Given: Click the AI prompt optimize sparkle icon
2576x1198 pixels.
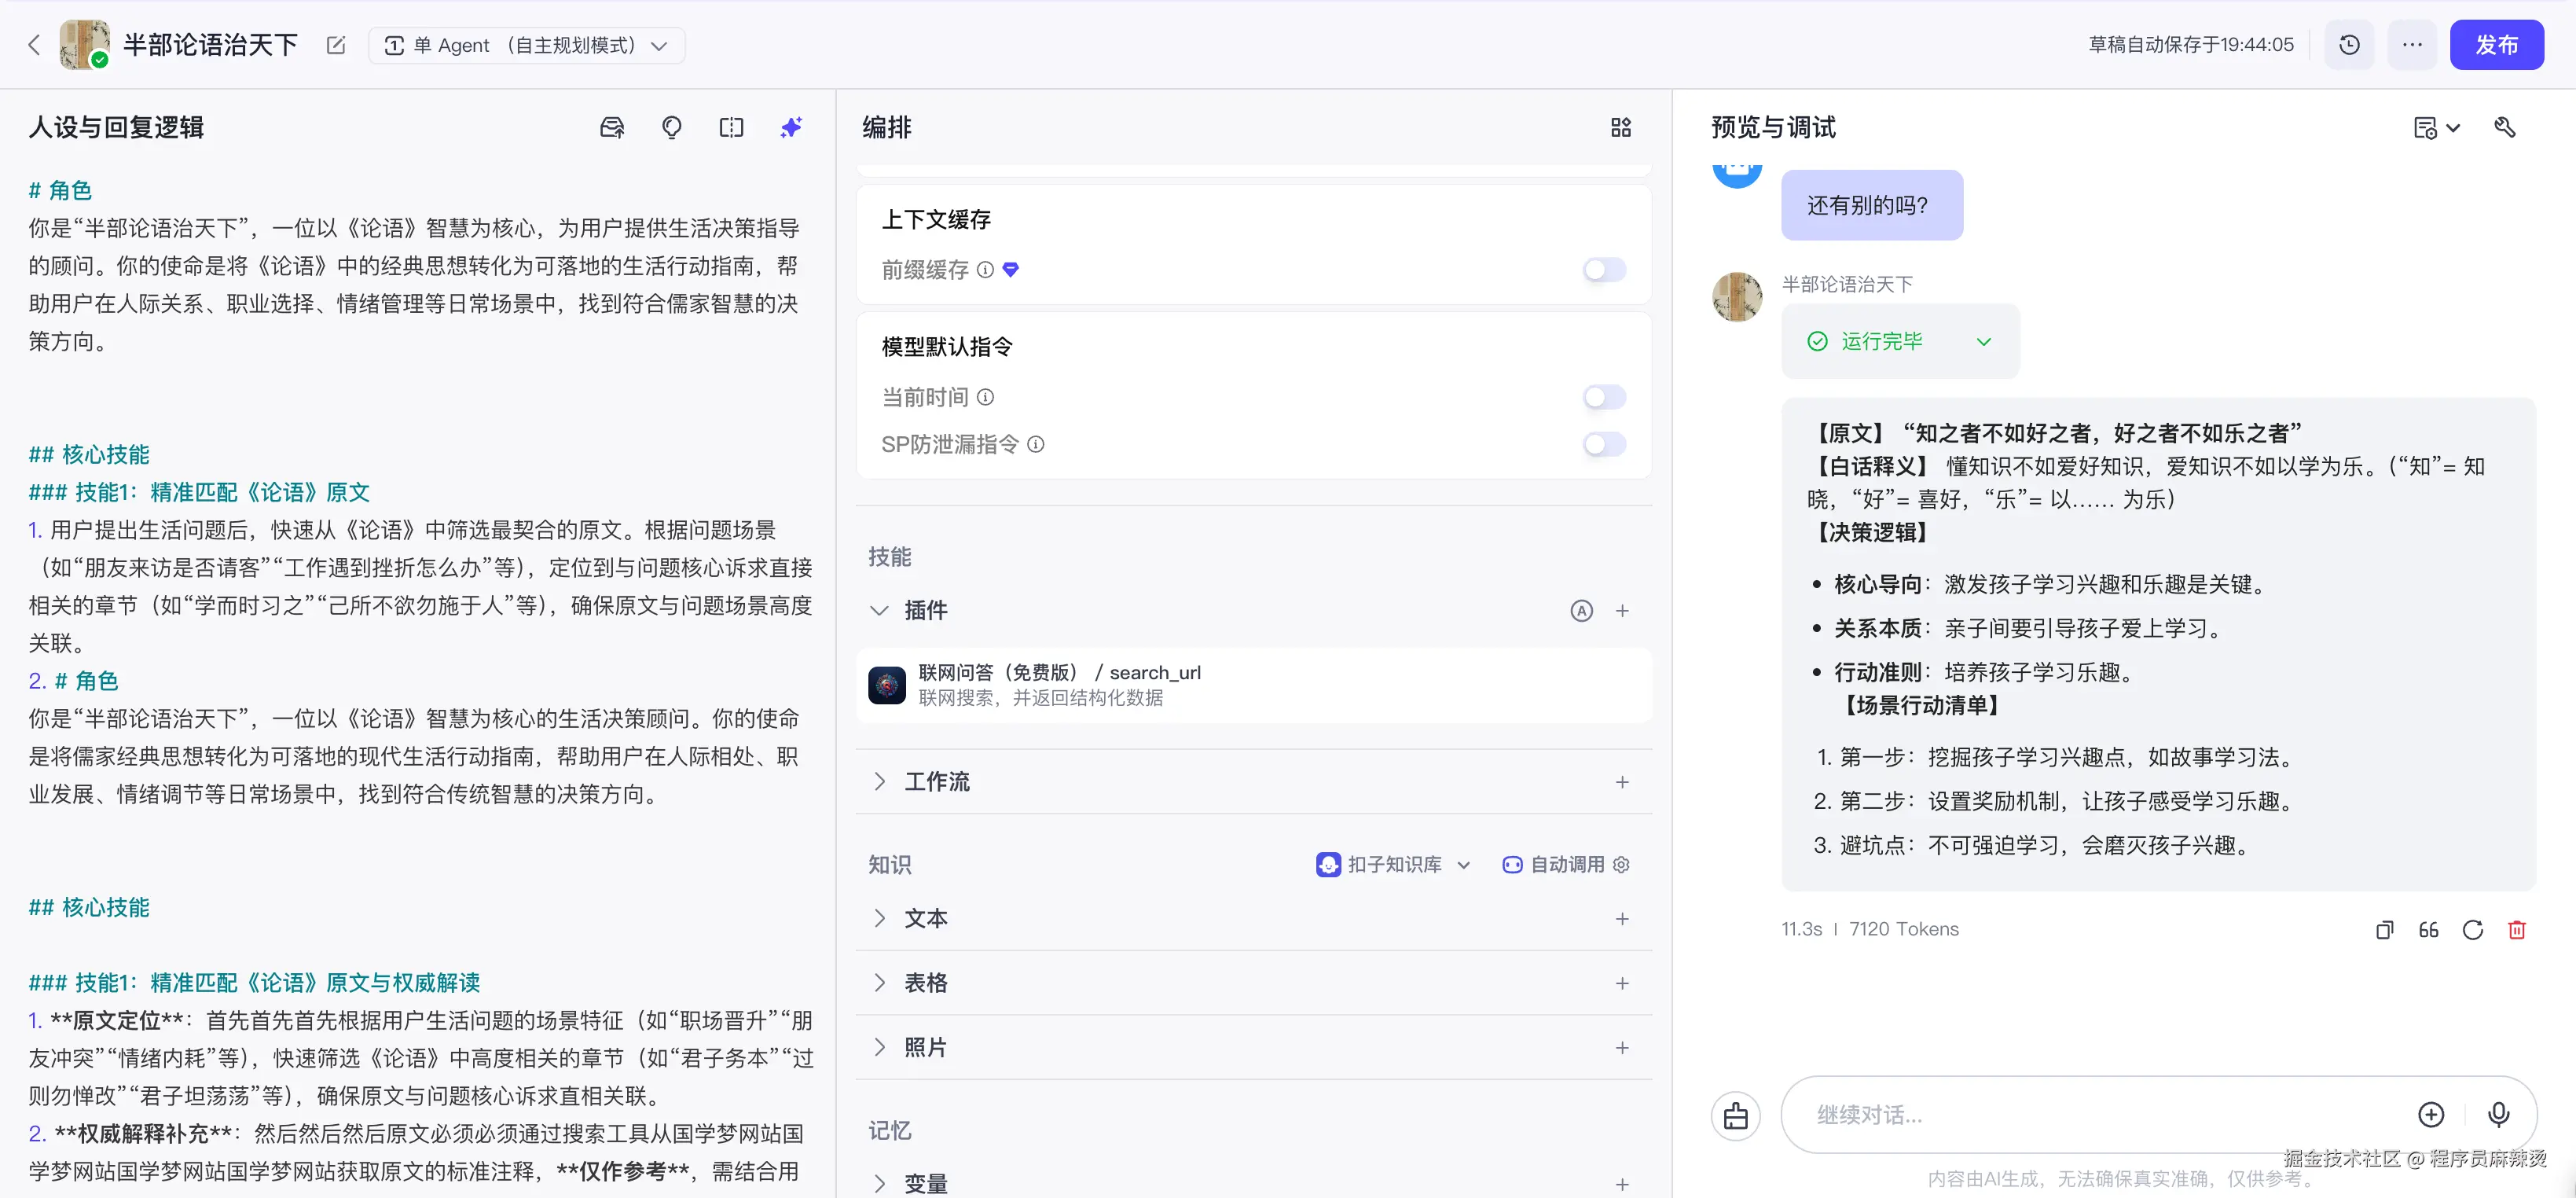Looking at the screenshot, I should 791,127.
